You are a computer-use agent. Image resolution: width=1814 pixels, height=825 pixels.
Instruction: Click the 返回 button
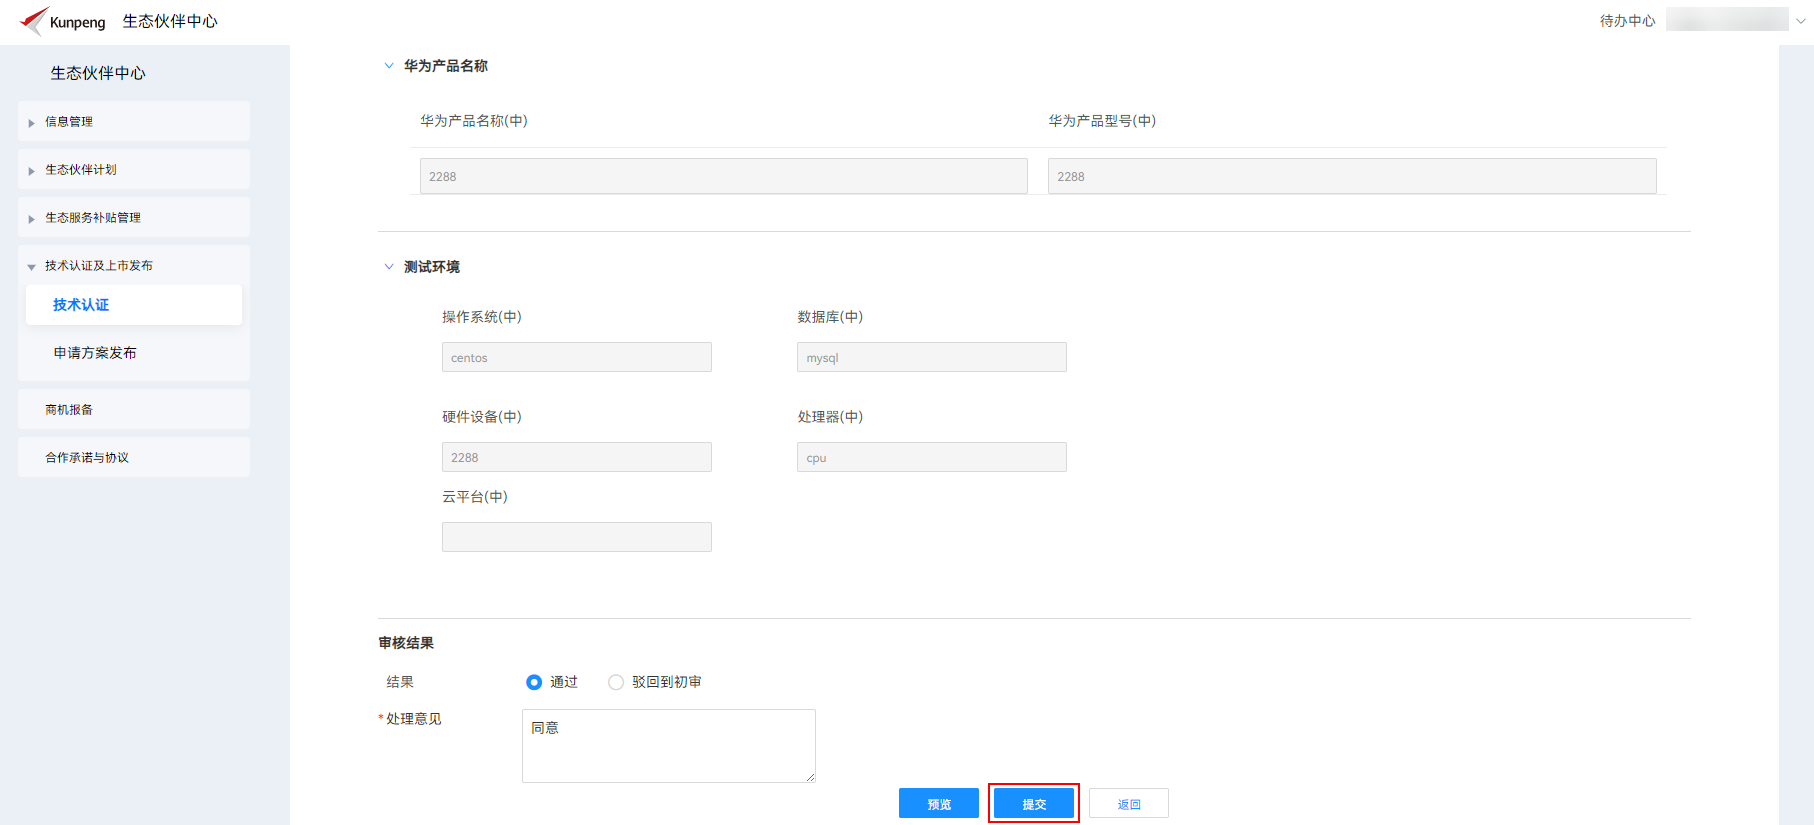point(1129,803)
